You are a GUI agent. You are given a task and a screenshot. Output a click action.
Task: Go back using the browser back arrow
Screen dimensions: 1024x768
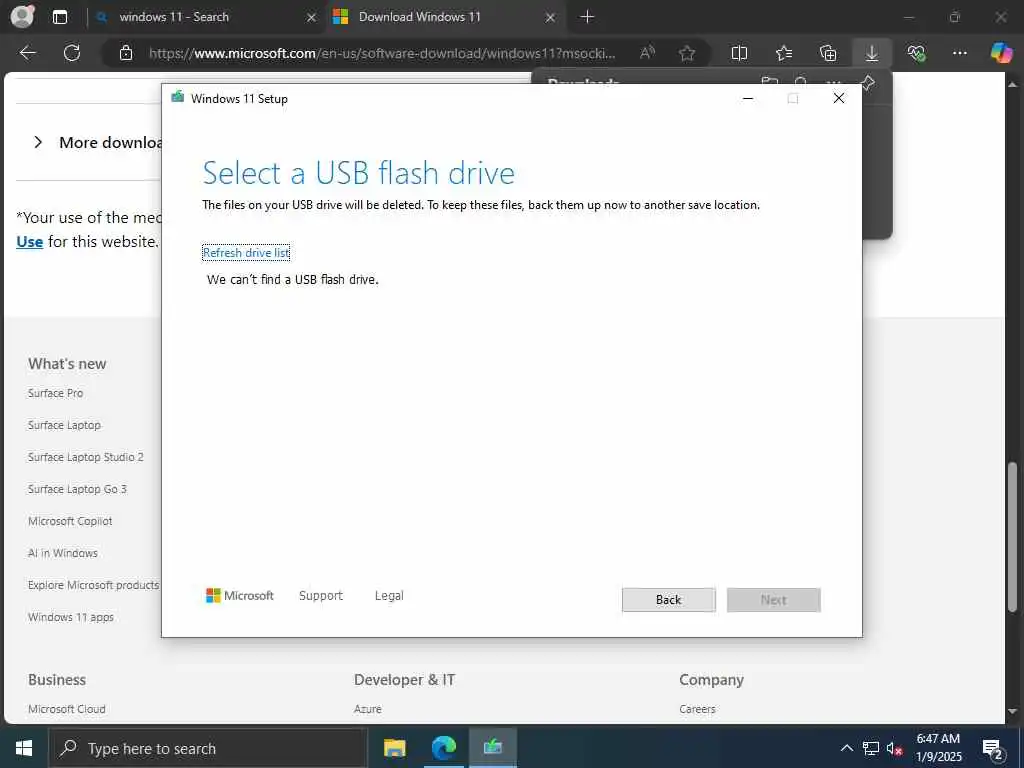point(28,53)
